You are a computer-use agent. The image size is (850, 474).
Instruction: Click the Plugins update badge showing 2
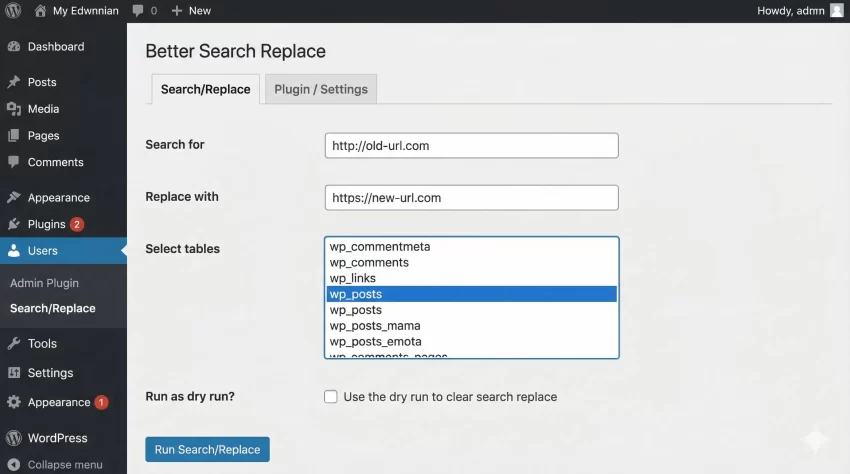tap(77, 224)
